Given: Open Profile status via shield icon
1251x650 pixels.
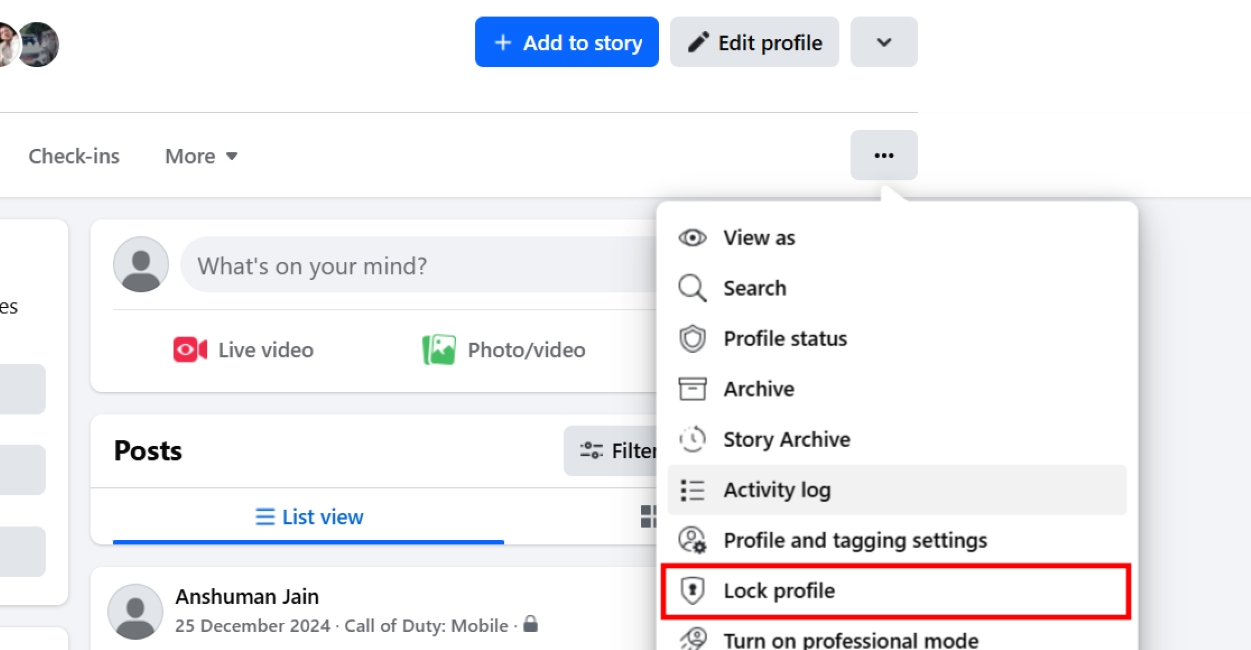Looking at the screenshot, I should click(692, 338).
